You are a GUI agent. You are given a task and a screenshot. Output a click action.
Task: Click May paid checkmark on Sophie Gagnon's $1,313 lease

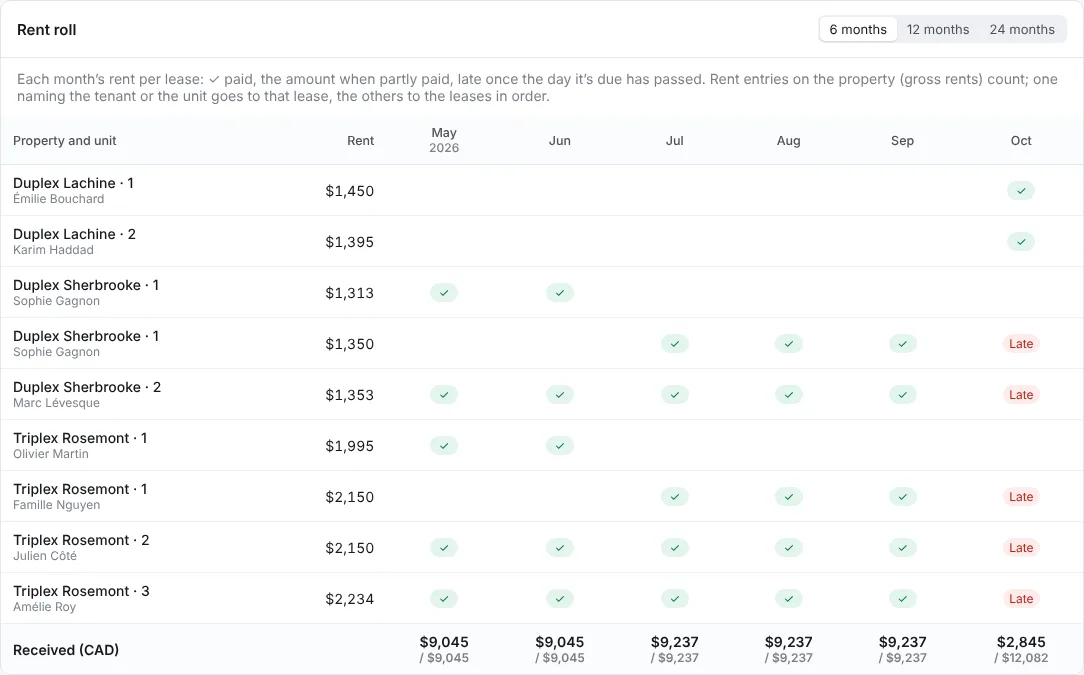tap(444, 293)
